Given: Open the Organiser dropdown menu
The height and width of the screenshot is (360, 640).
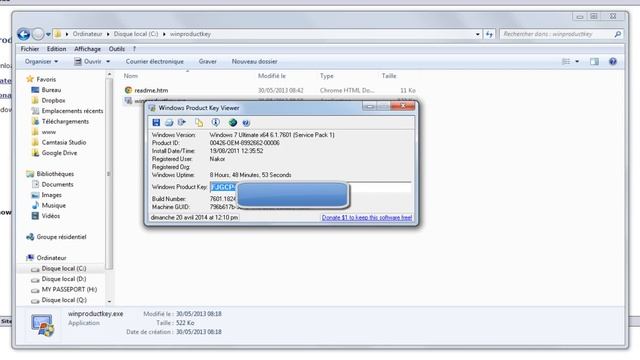Looking at the screenshot, I should 41,62.
